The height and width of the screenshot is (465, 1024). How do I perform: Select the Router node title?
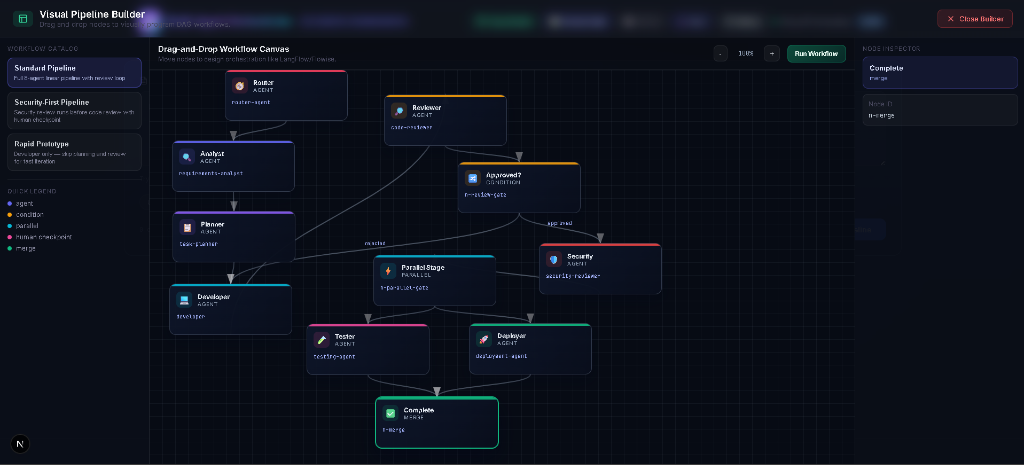263,82
